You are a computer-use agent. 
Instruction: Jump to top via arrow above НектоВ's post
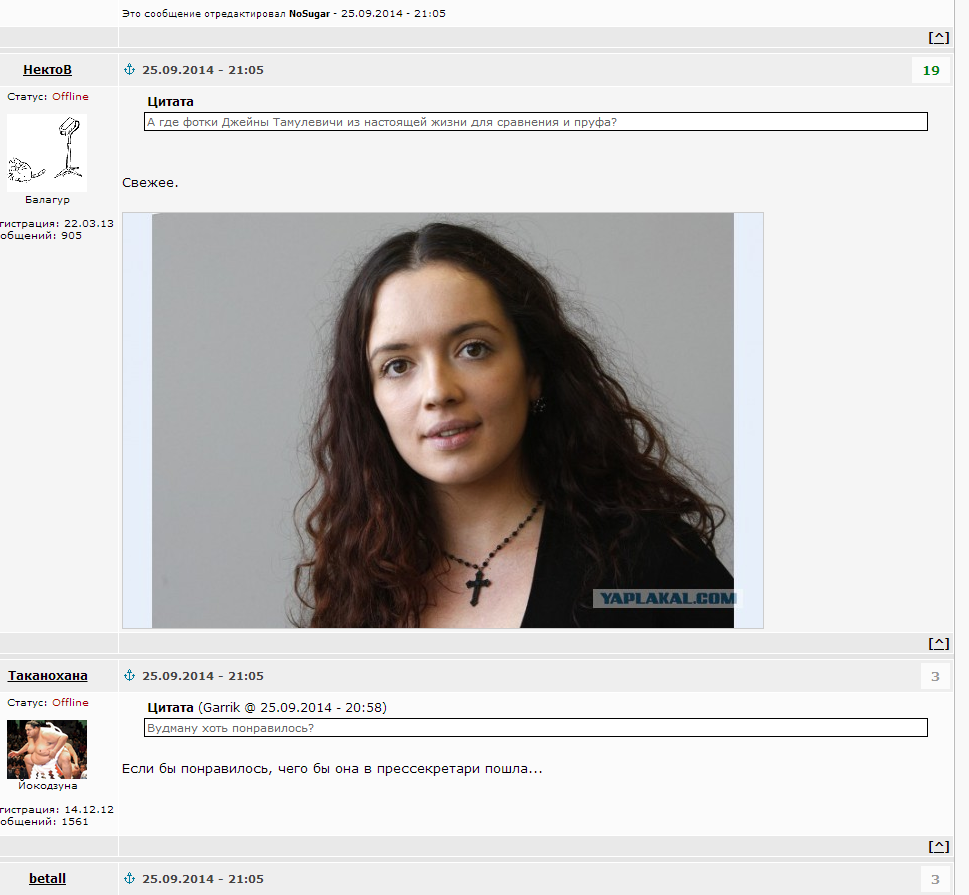(x=939, y=37)
